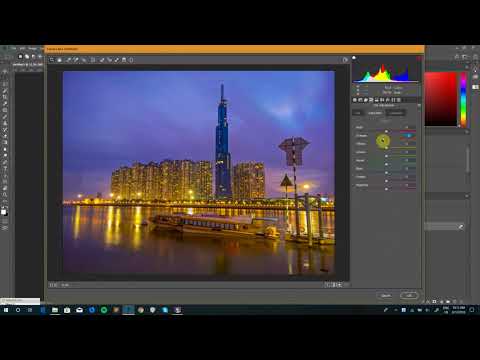Open the Windows notification center
The height and width of the screenshot is (360, 480).
tap(472, 310)
